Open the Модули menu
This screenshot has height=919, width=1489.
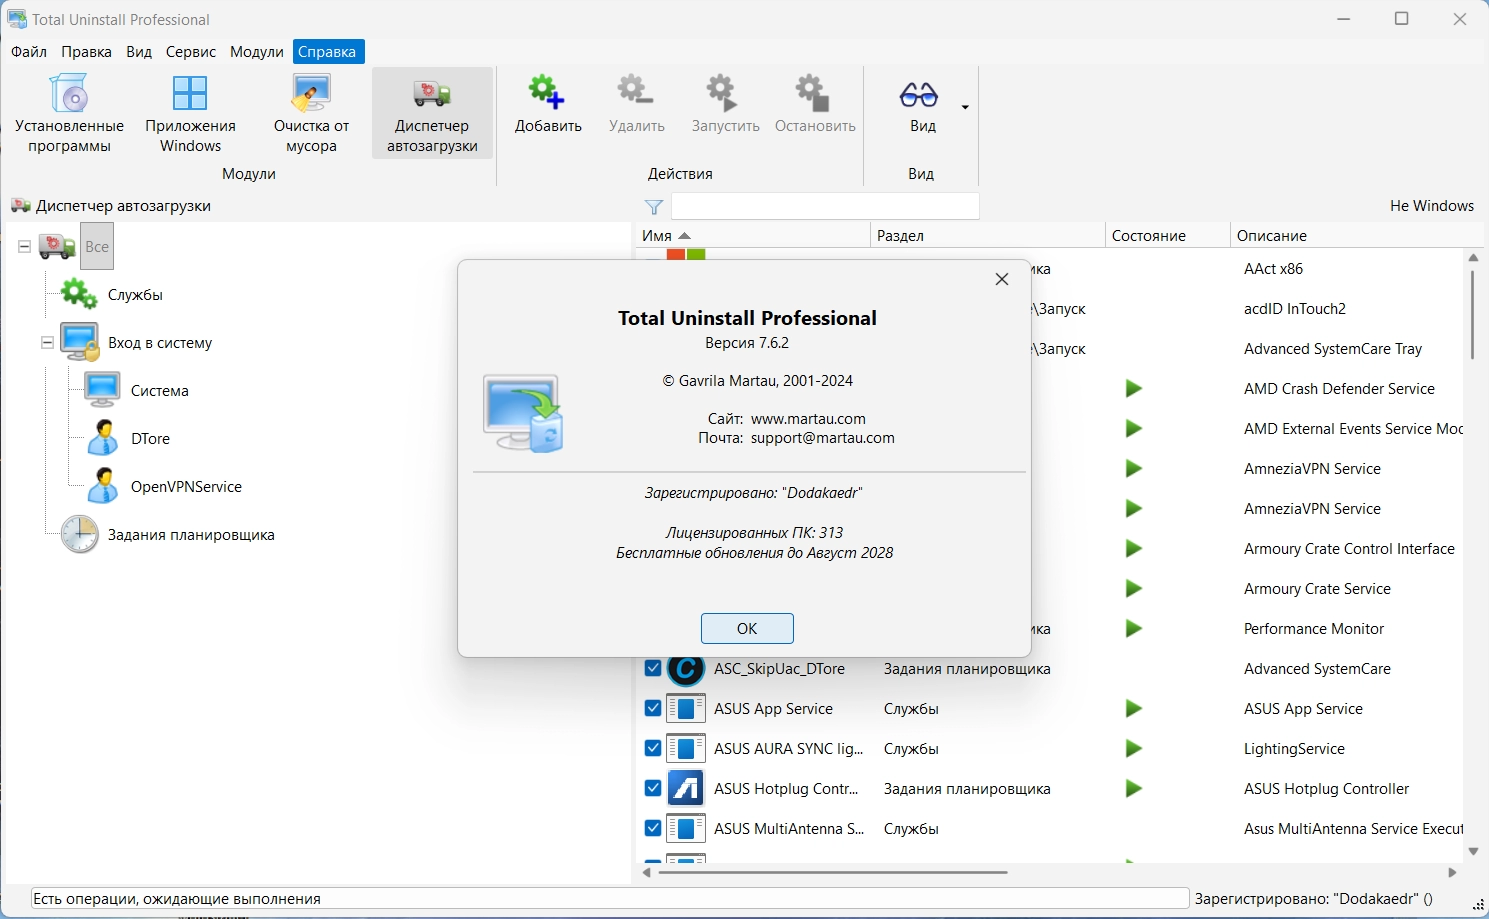[257, 52]
